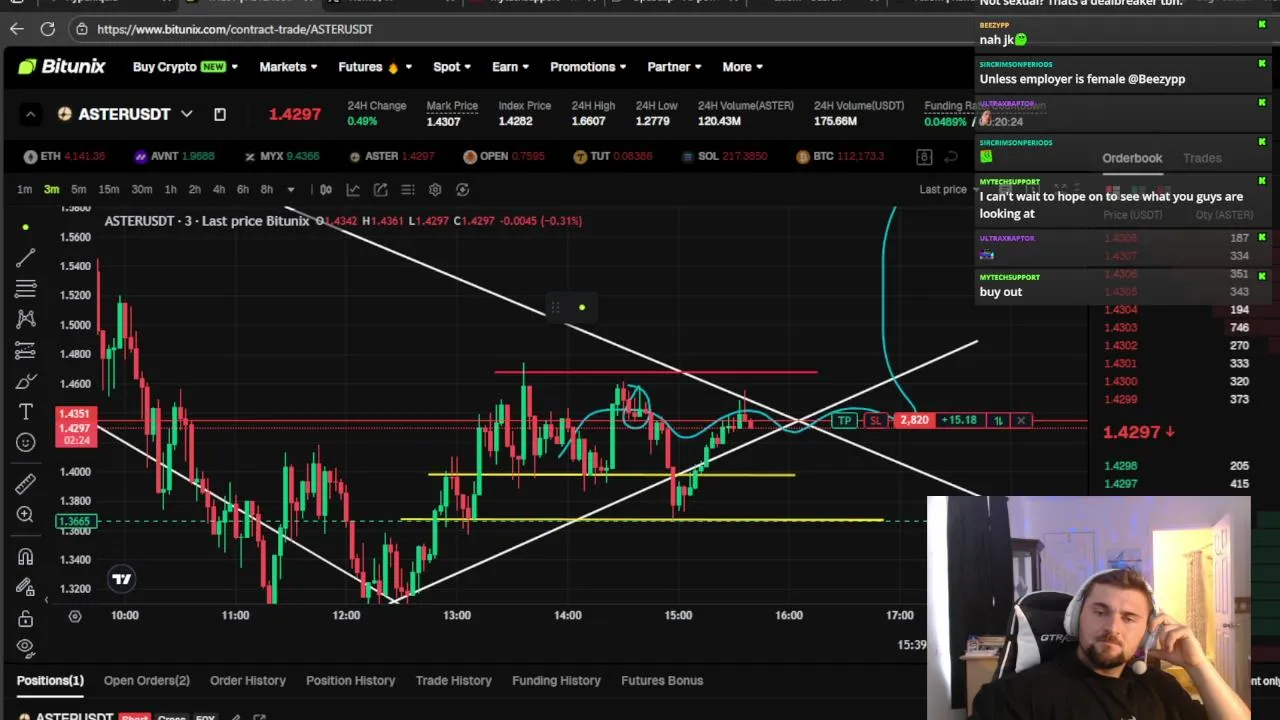Click the browser reload button

pos(47,29)
